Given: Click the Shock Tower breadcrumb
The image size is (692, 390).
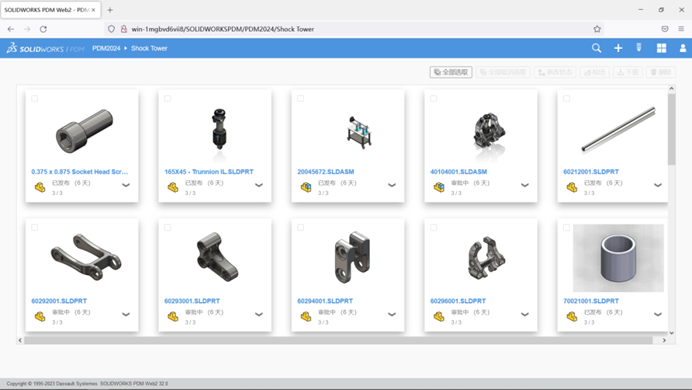Looking at the screenshot, I should click(x=149, y=48).
